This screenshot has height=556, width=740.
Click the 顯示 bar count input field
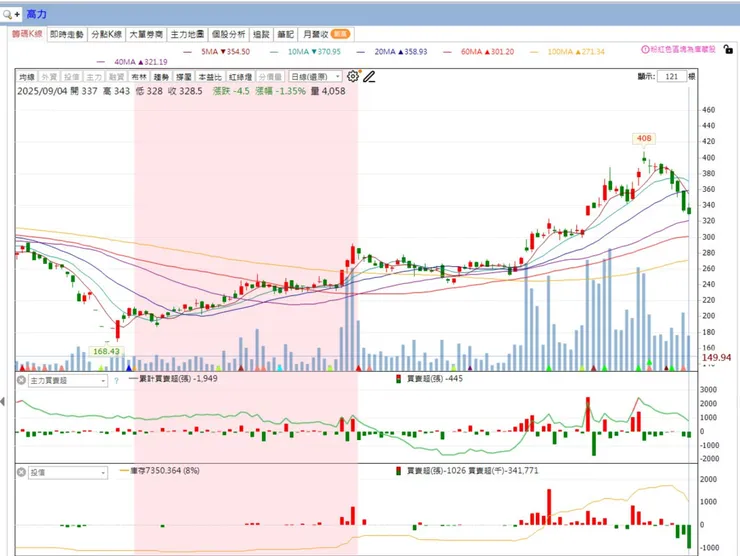(x=672, y=76)
